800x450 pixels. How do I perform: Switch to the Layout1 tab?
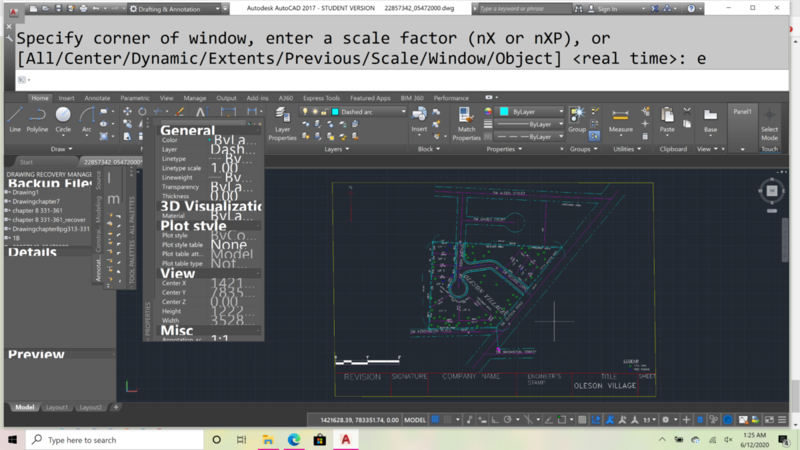tap(57, 407)
